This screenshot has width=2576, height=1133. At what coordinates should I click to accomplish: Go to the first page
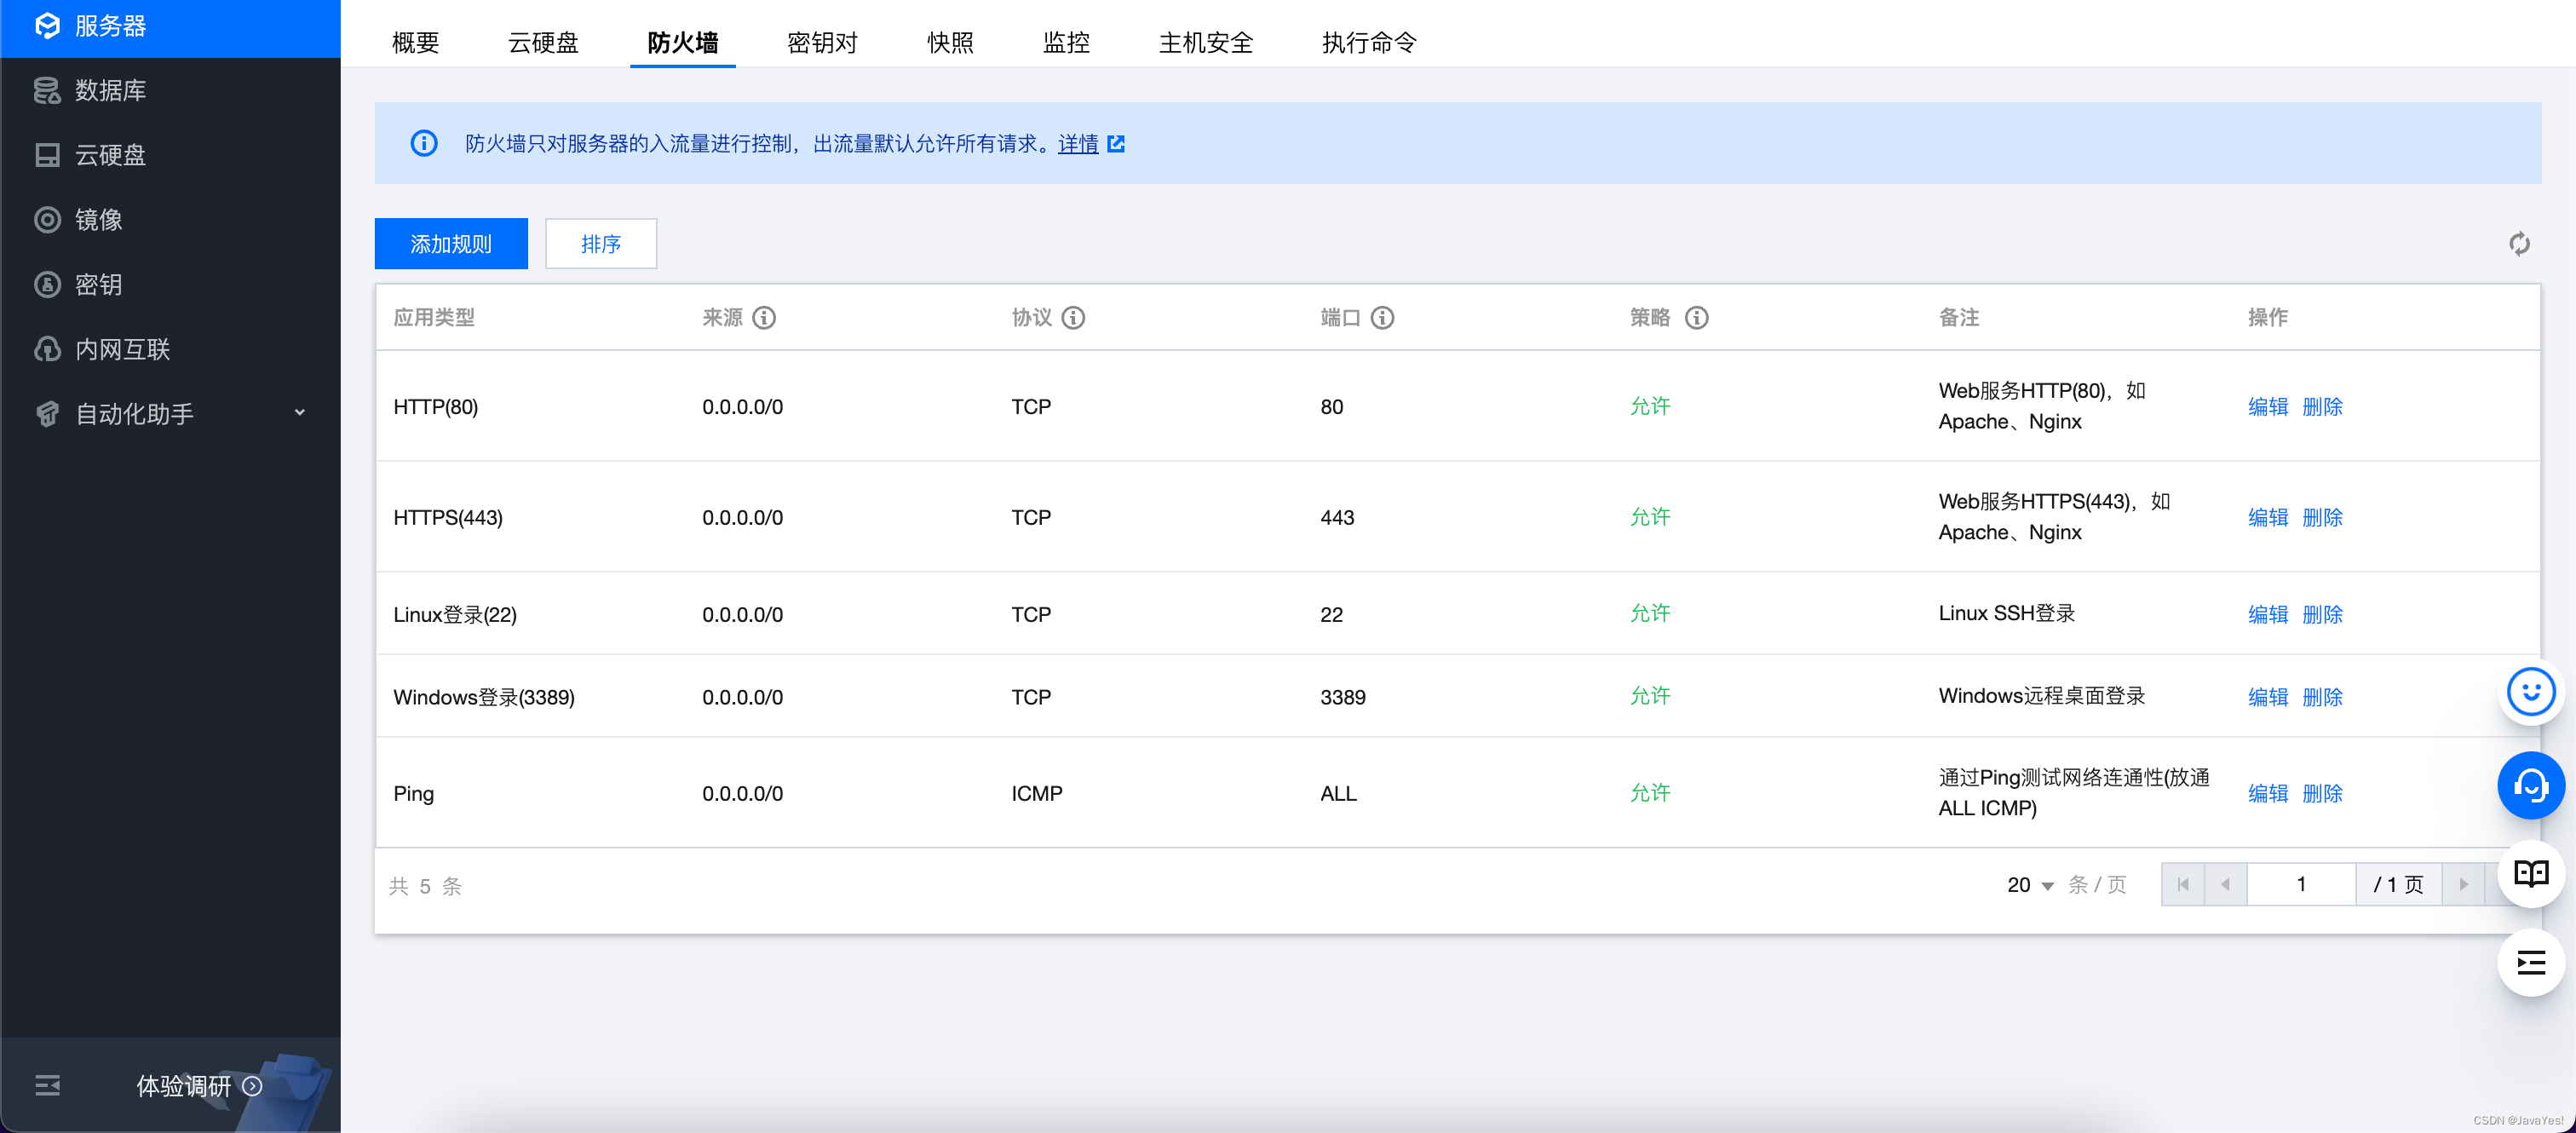2183,885
